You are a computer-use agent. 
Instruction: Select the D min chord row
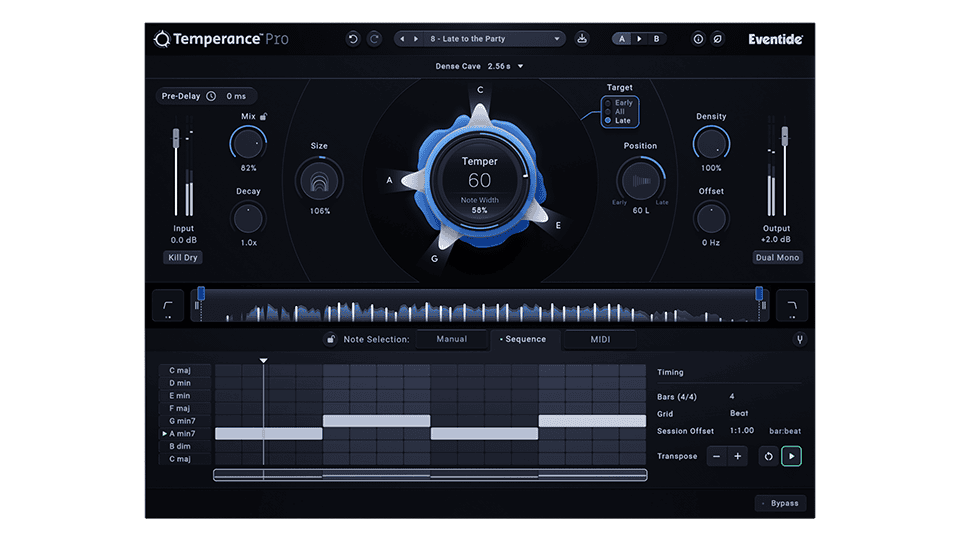[184, 383]
